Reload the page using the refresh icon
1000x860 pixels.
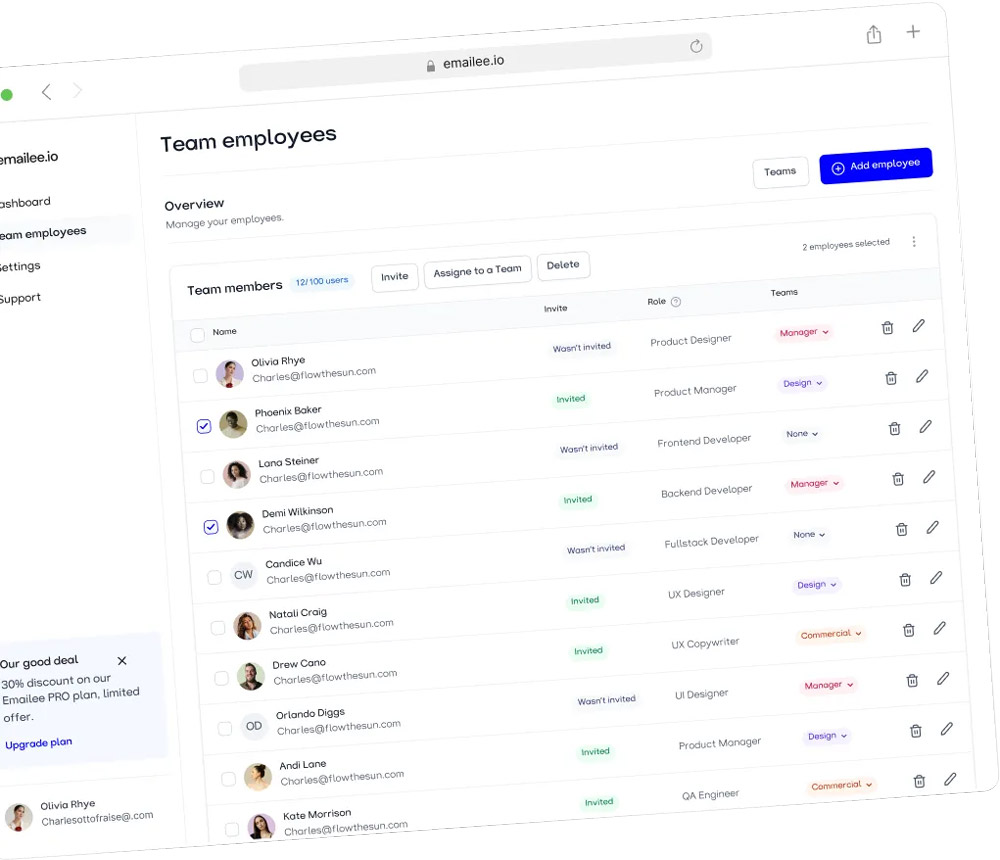click(696, 46)
